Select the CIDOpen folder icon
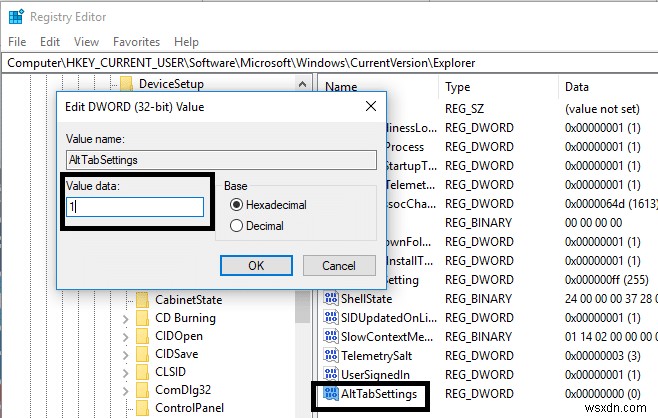658x418 pixels. pos(142,336)
